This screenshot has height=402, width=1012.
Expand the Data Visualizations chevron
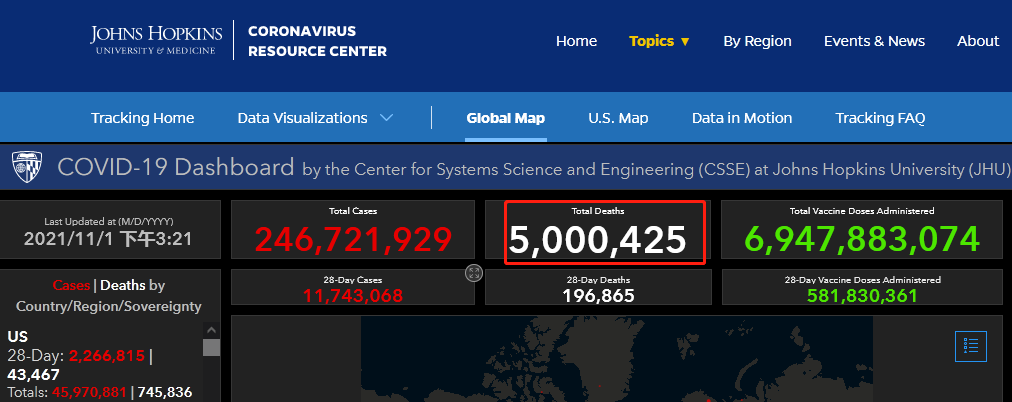point(387,118)
